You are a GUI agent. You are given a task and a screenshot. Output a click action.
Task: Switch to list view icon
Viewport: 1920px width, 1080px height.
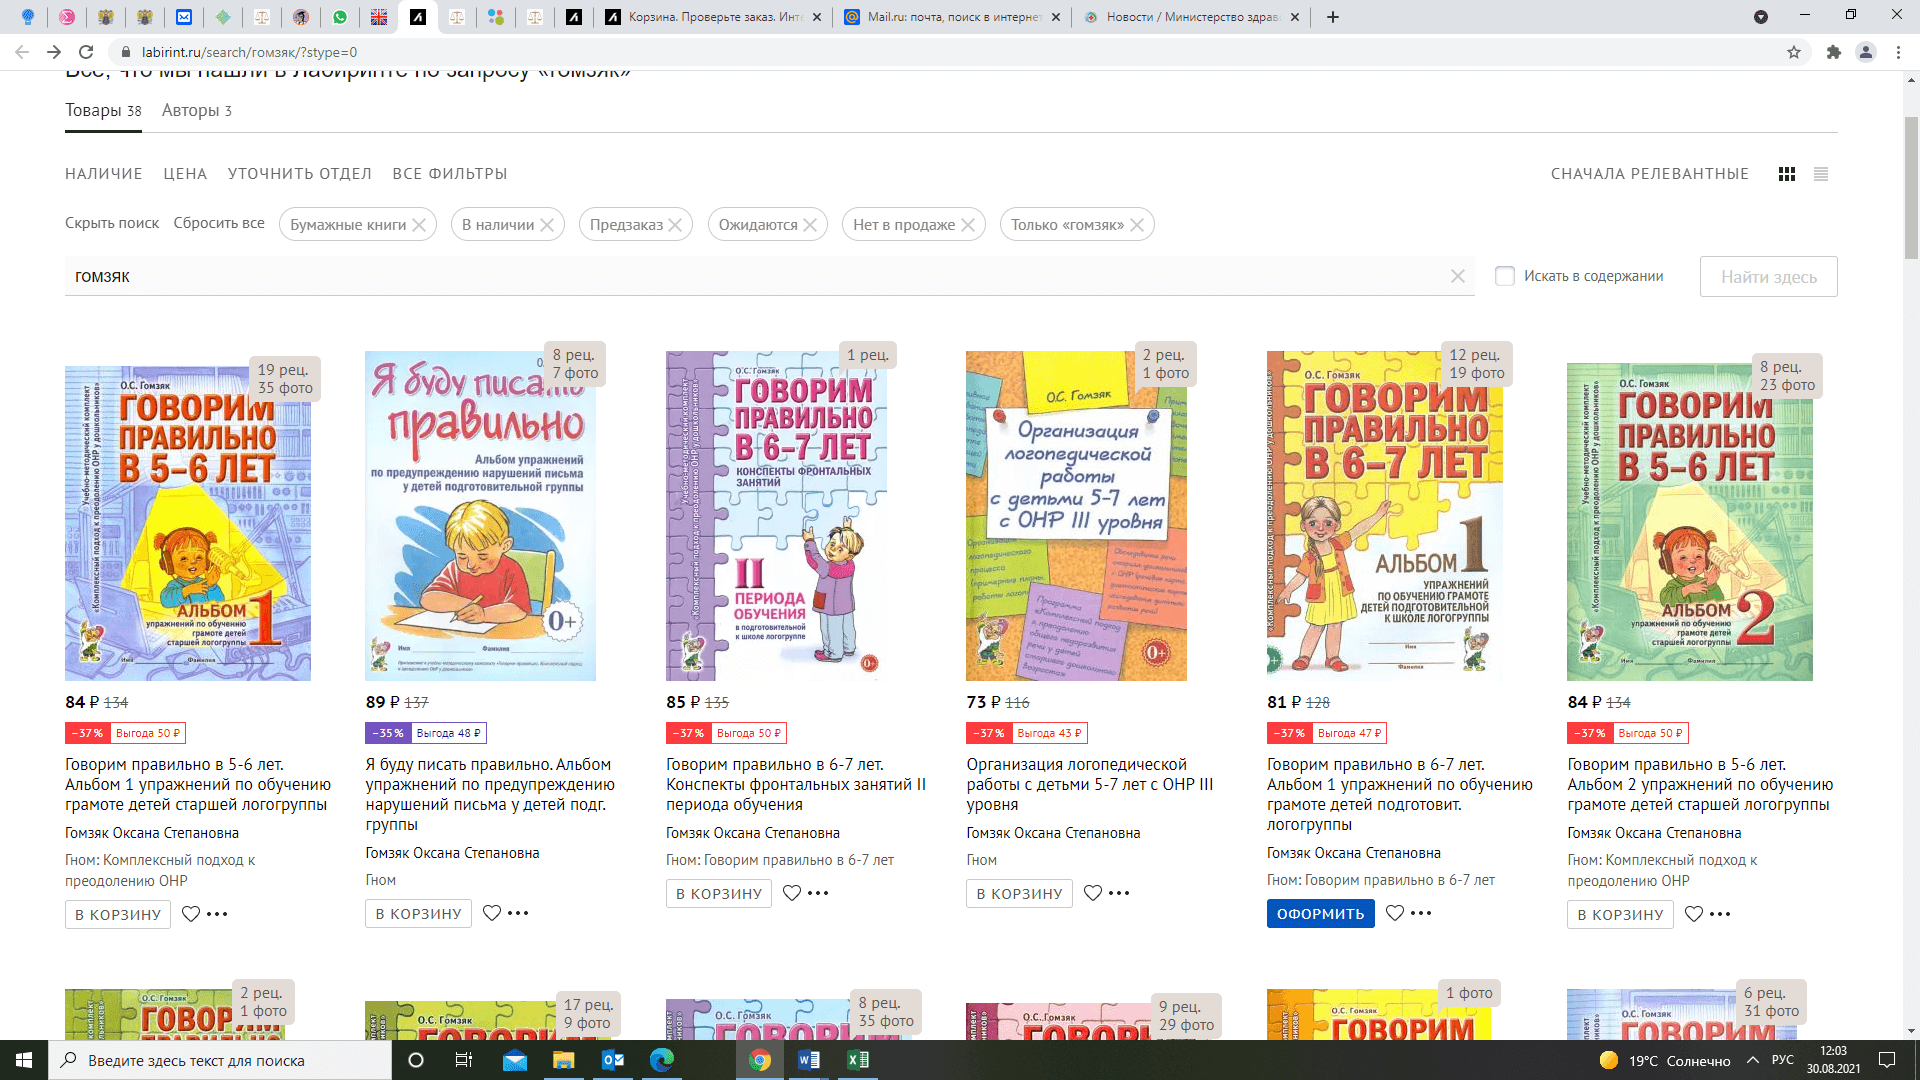pos(1821,174)
